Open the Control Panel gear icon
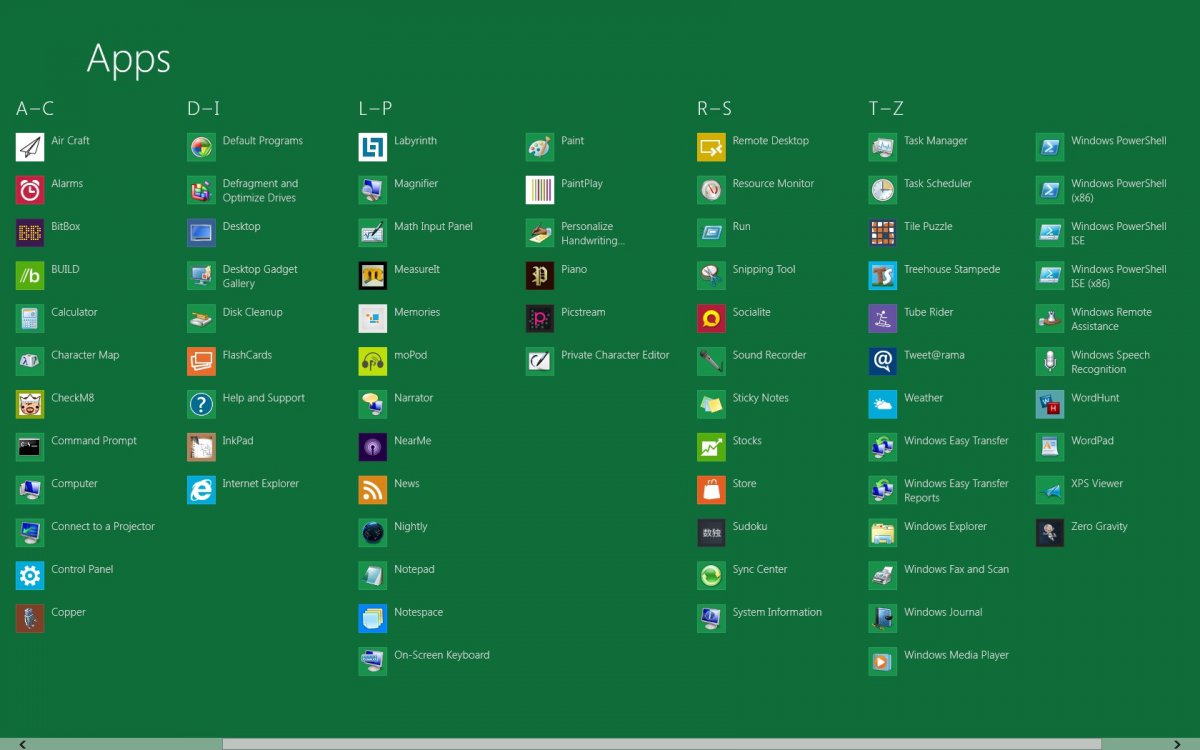Screen dimensions: 1200x750 pyautogui.click(x=30, y=576)
